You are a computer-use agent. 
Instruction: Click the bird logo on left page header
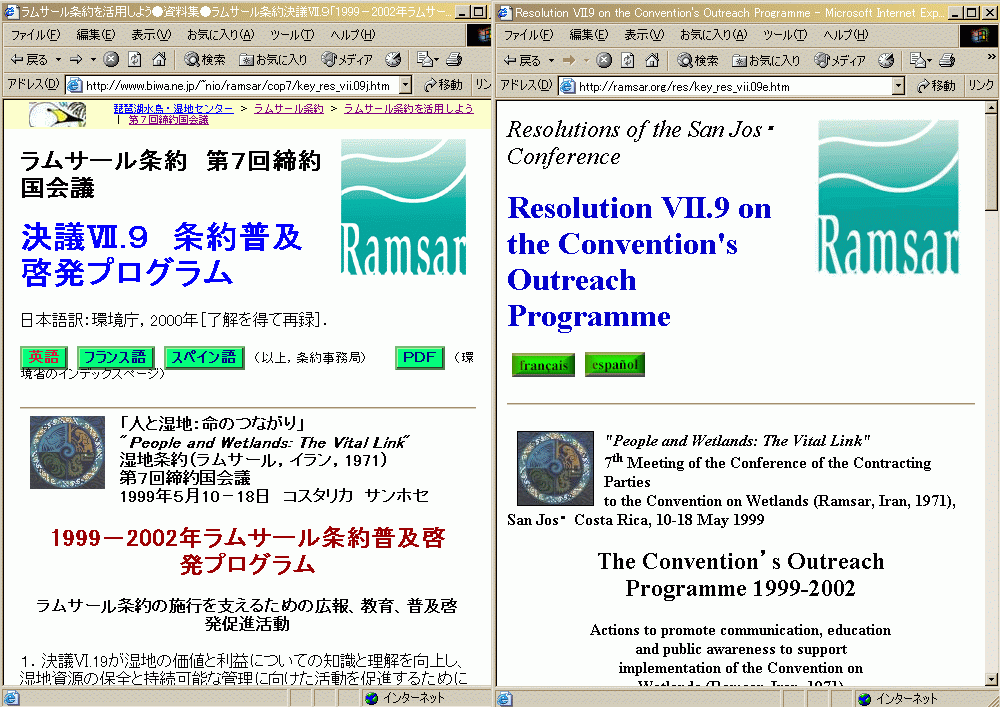tap(57, 114)
